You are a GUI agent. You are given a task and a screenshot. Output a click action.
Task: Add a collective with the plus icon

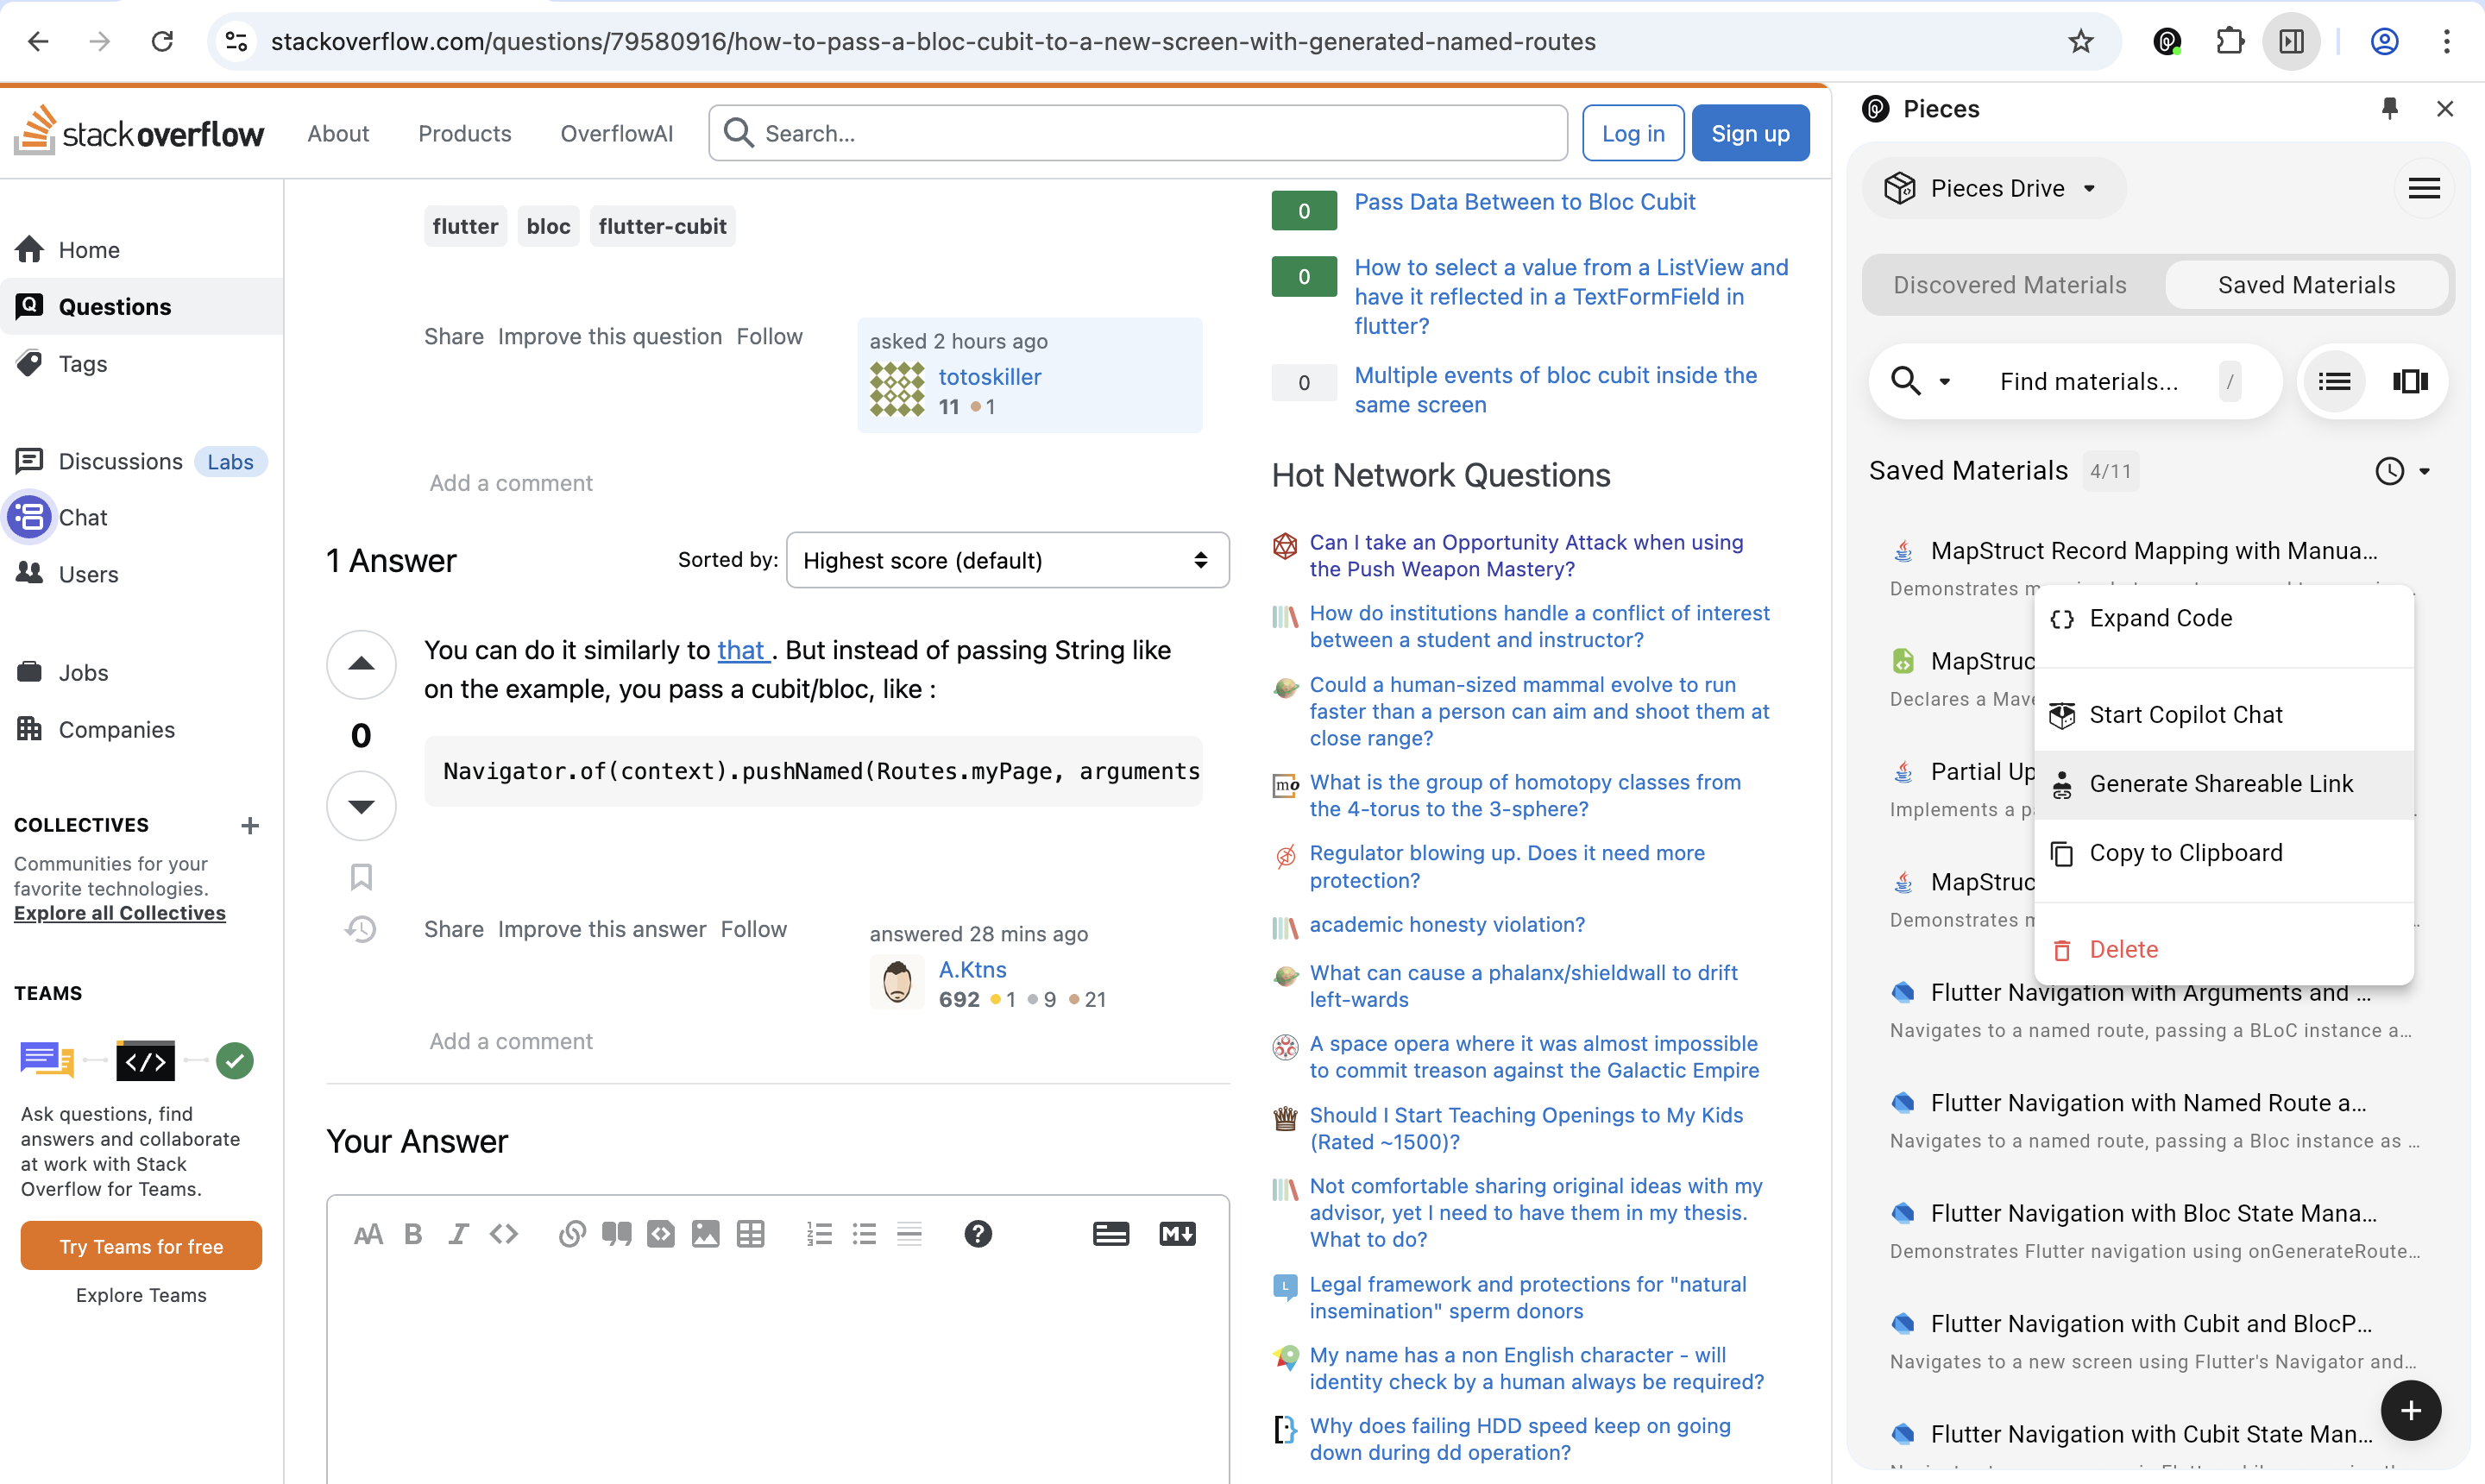click(x=250, y=825)
